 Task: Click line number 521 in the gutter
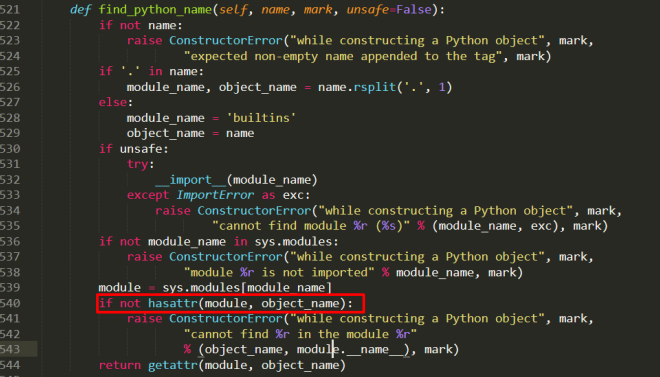10,10
